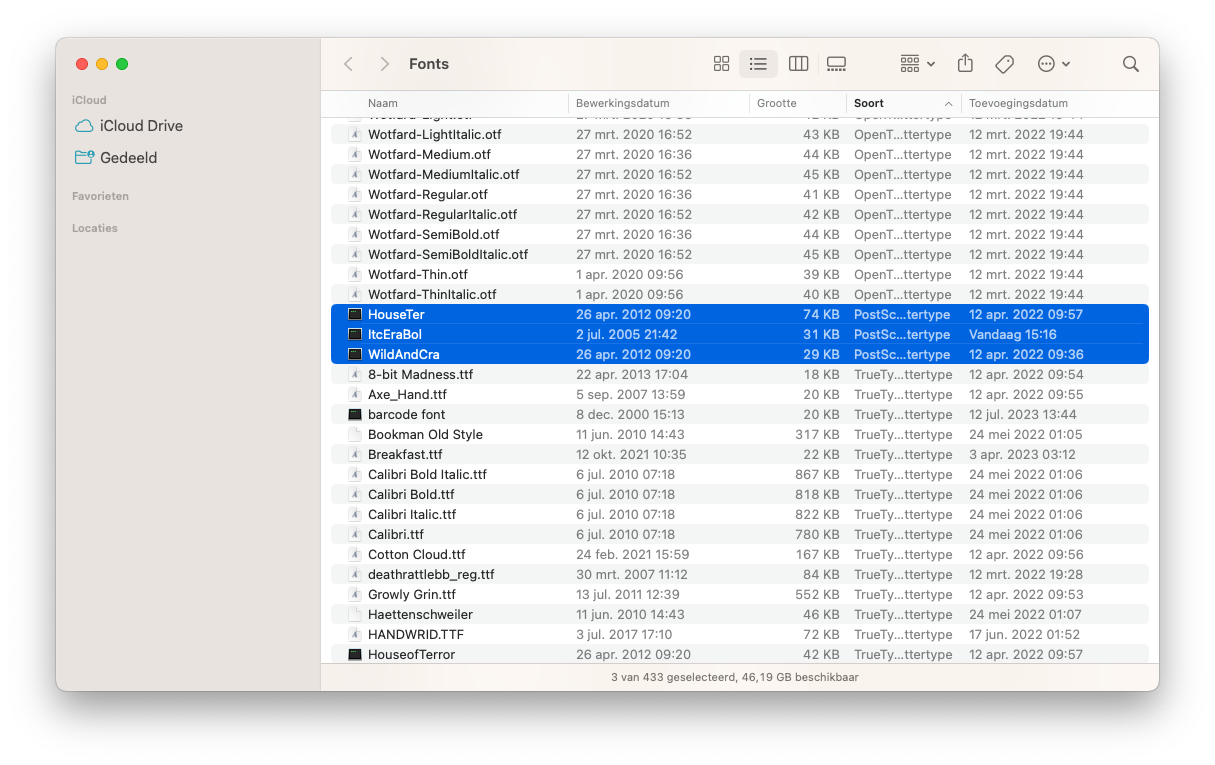Sort by the Naam column header
This screenshot has height=765, width=1215.
pos(383,103)
